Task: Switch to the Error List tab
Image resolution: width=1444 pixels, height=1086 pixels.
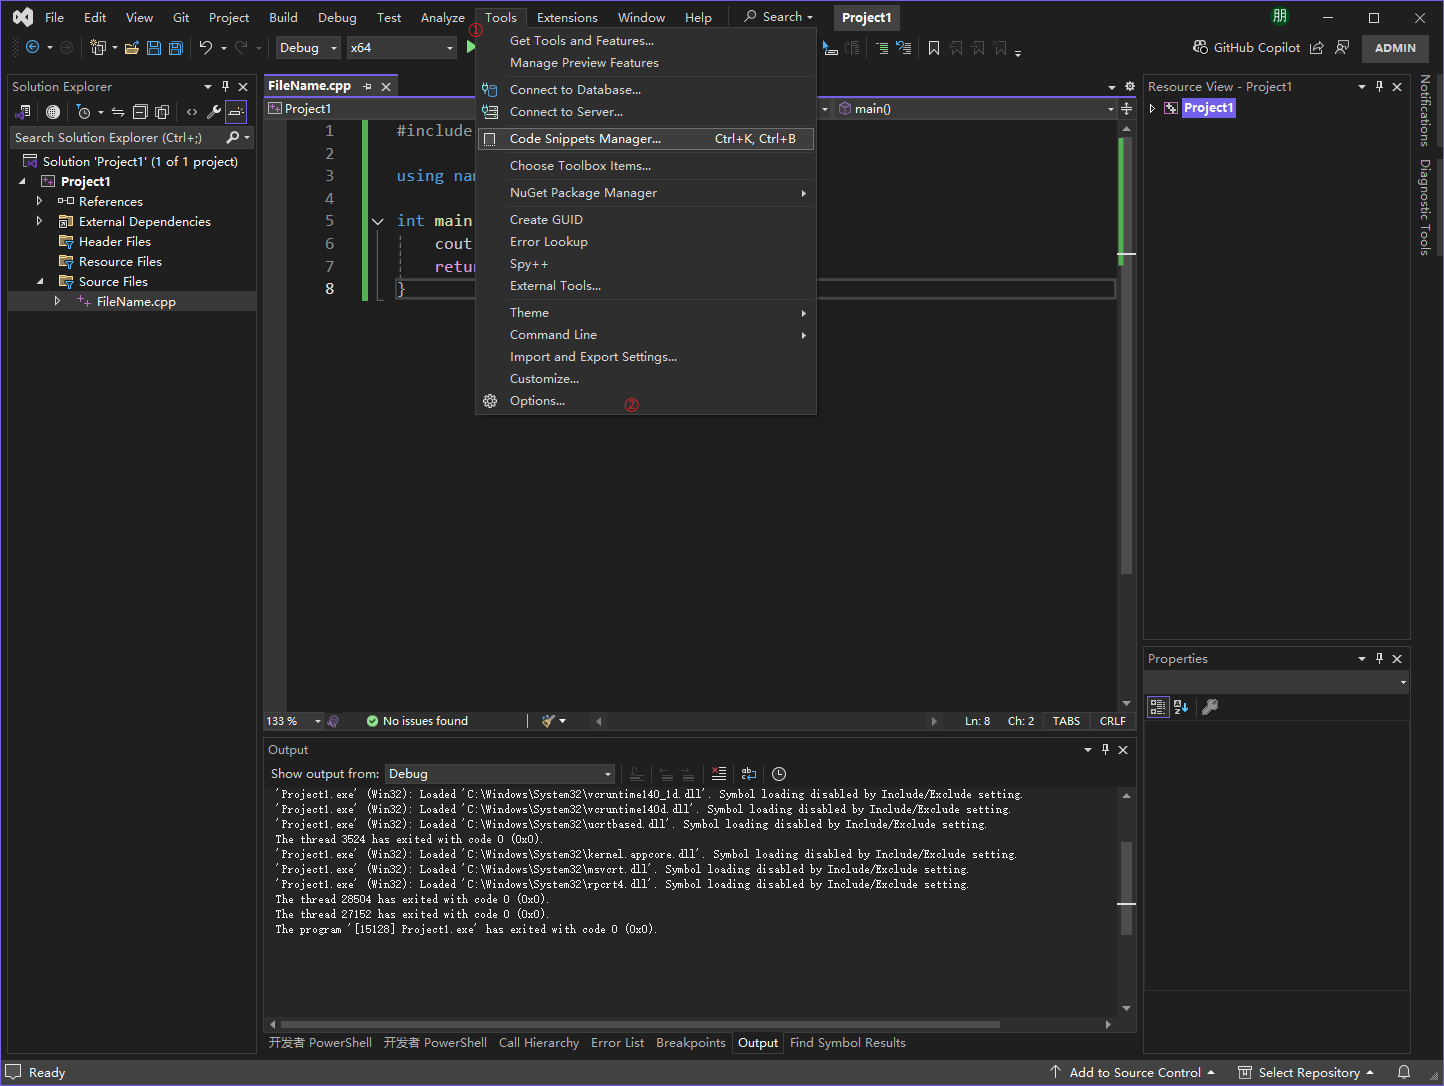Action: click(x=617, y=1042)
